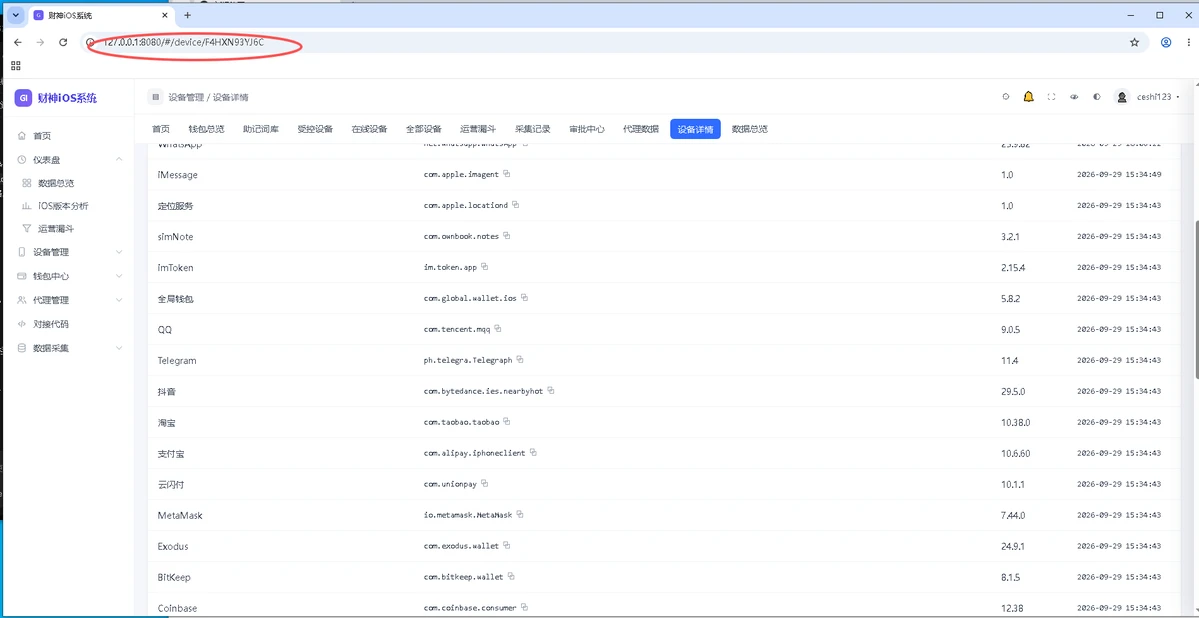This screenshot has width=1199, height=618.
Task: Copy the ph.telegra.Telegraph bundle ID
Action: pyautogui.click(x=520, y=359)
